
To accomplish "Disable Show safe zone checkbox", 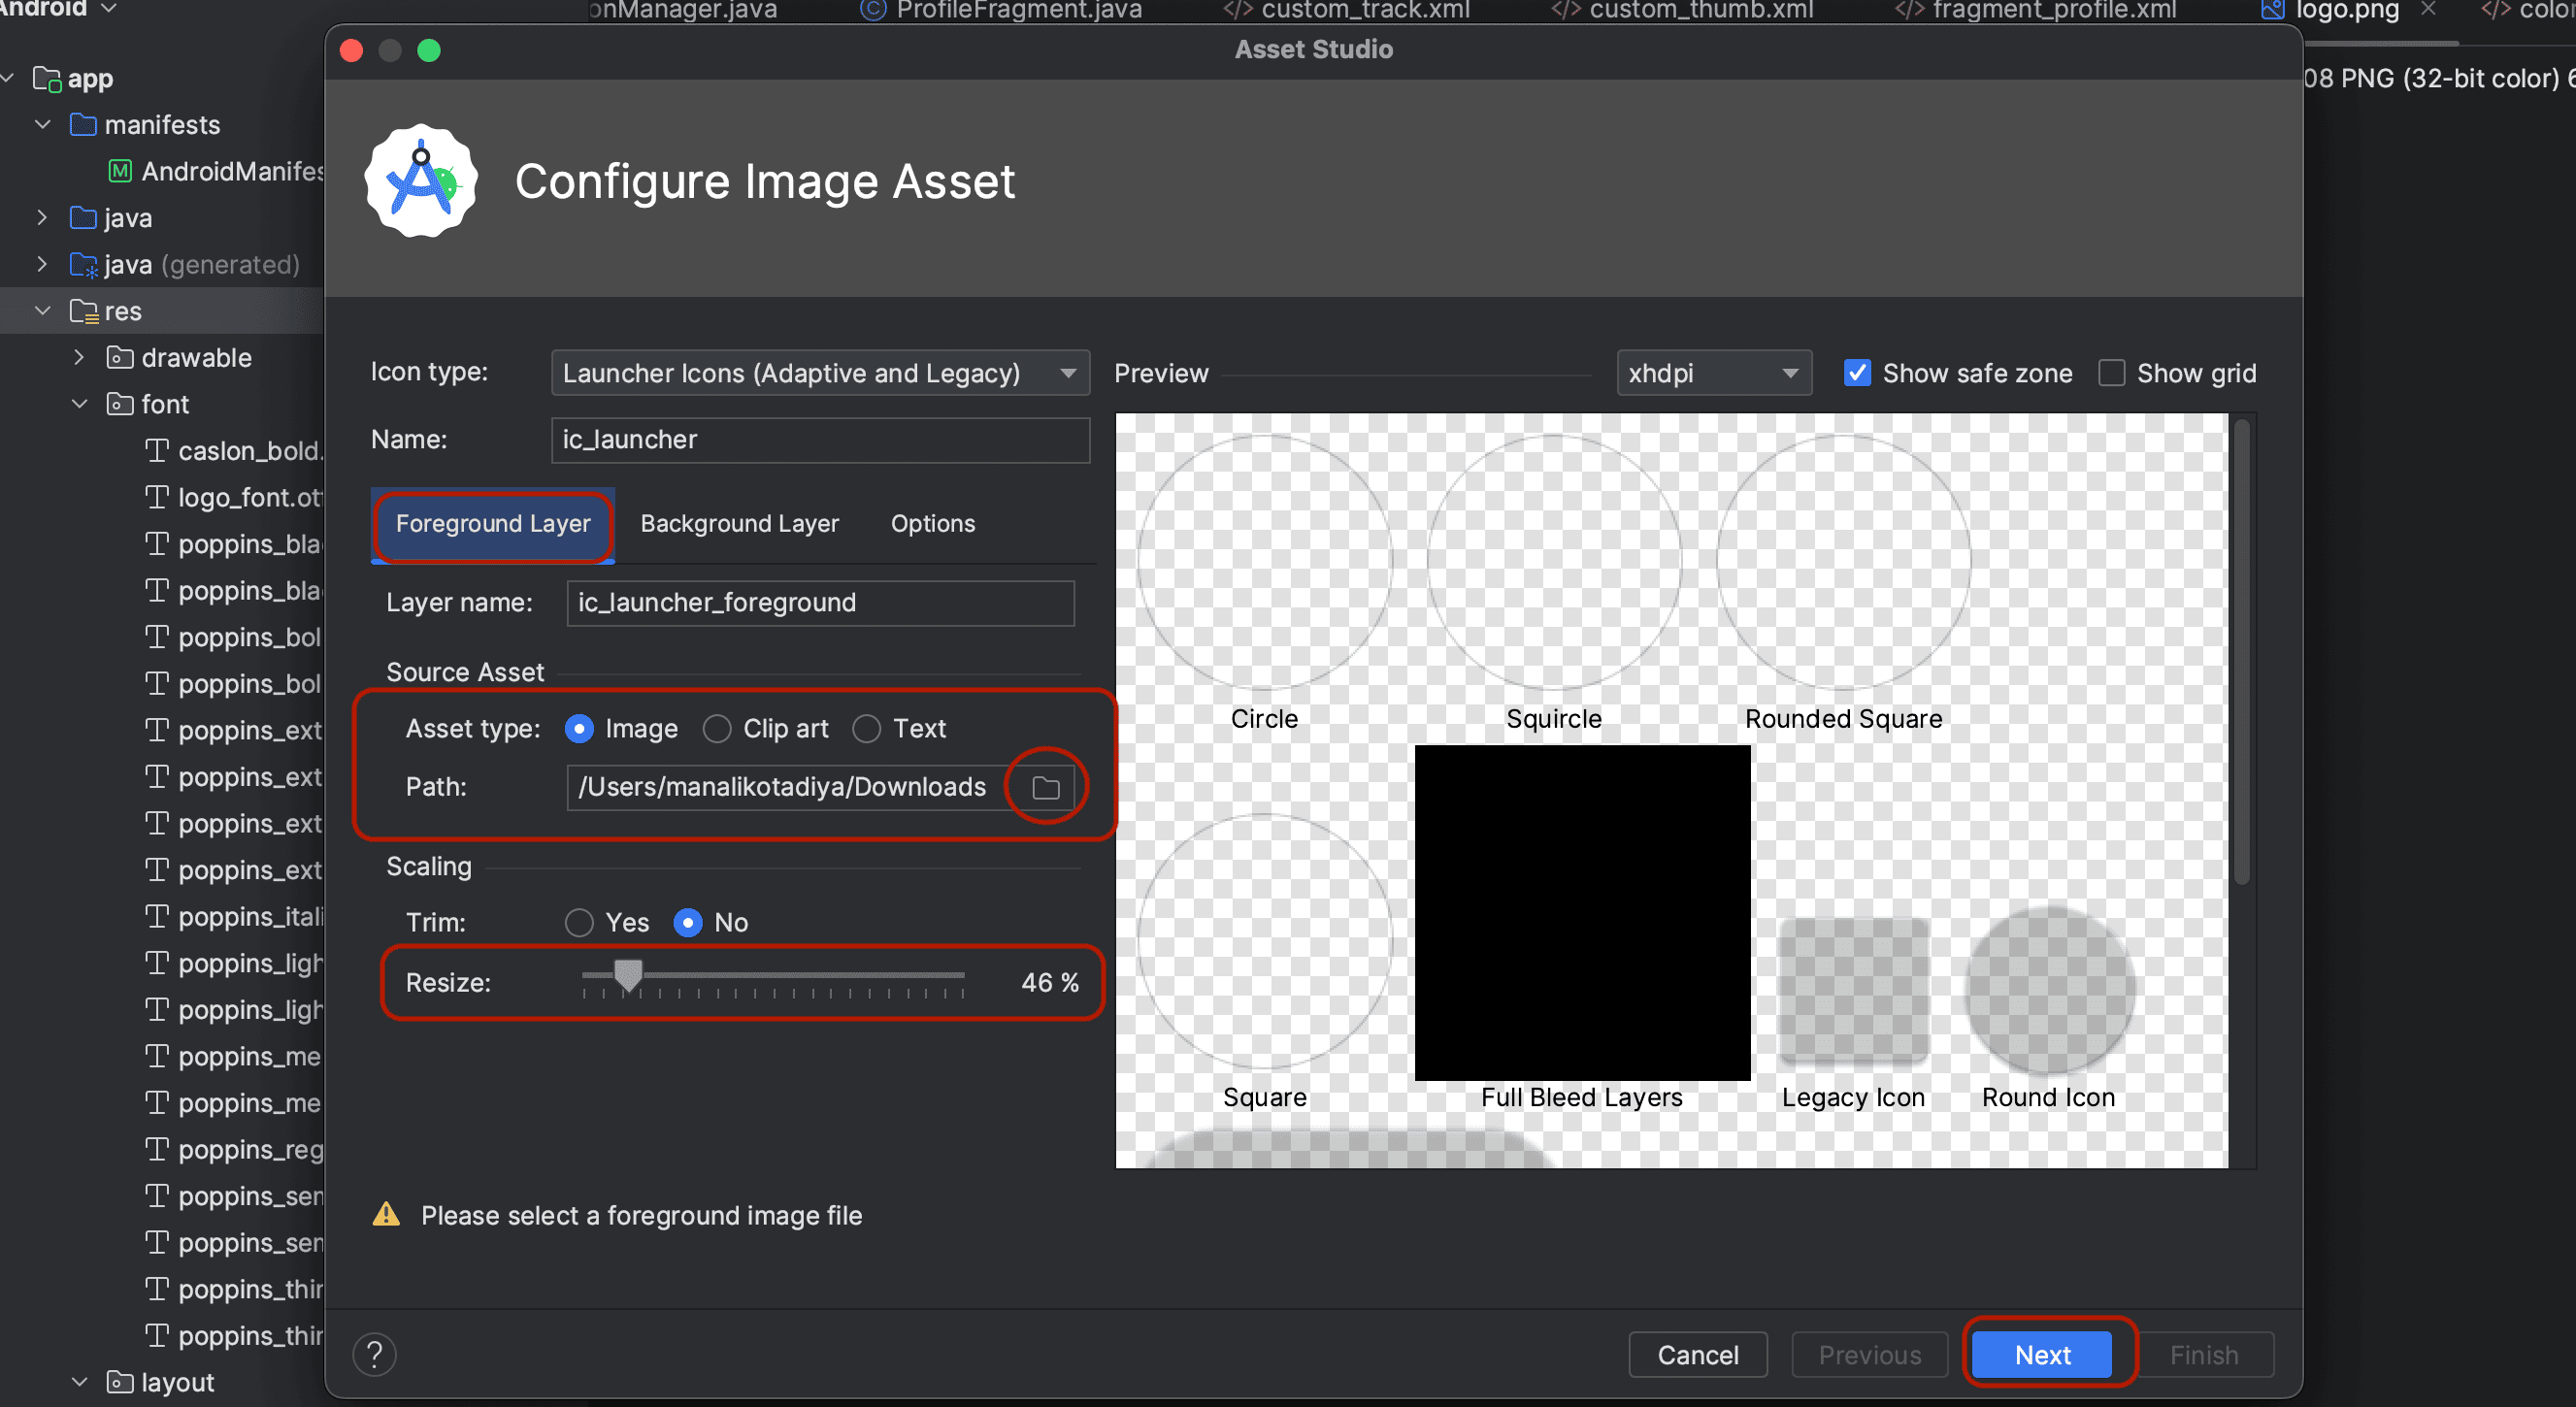I will coord(1857,373).
